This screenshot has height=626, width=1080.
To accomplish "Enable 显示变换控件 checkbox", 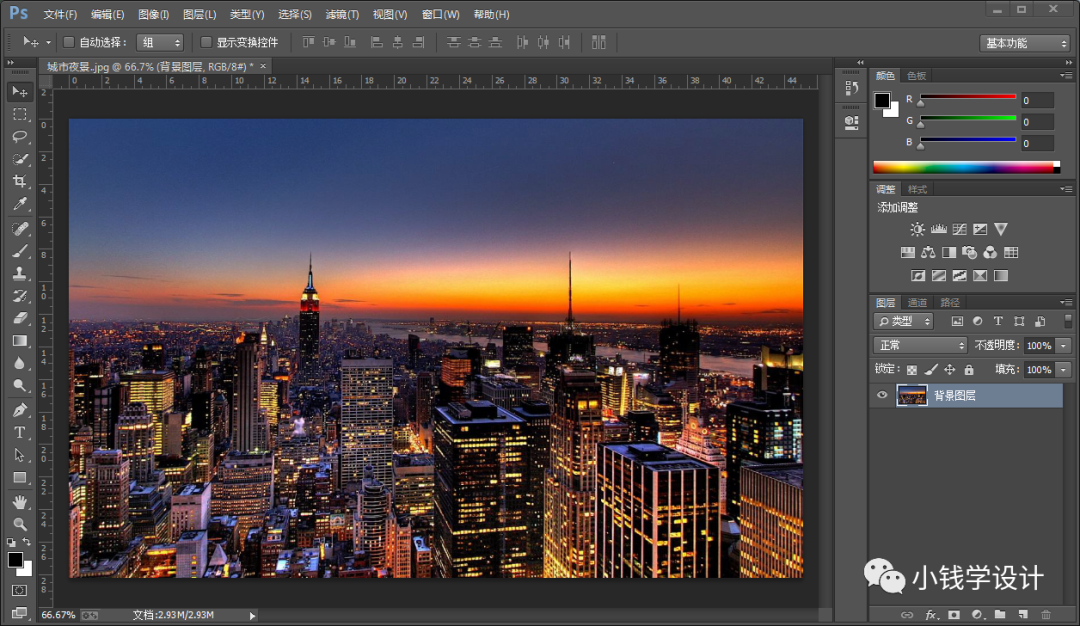I will tap(206, 43).
